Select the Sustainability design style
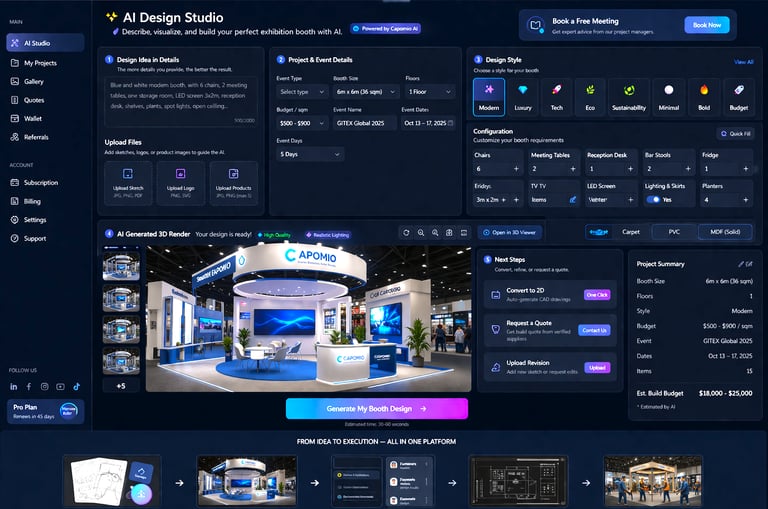Viewport: 768px width, 509px height. (x=629, y=97)
